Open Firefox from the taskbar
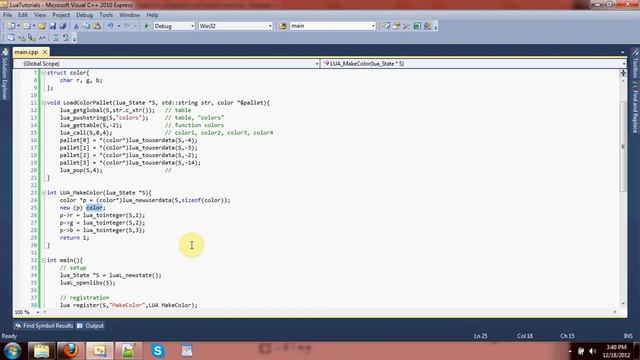640x360 pixels. [x=71, y=351]
